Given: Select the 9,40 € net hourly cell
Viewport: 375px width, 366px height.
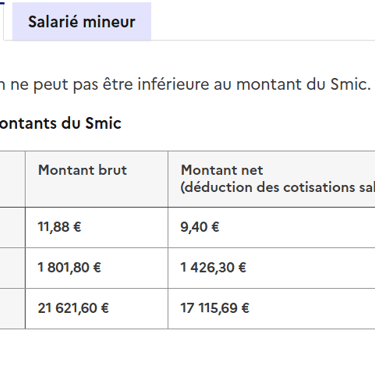Looking at the screenshot, I should pos(271,227).
